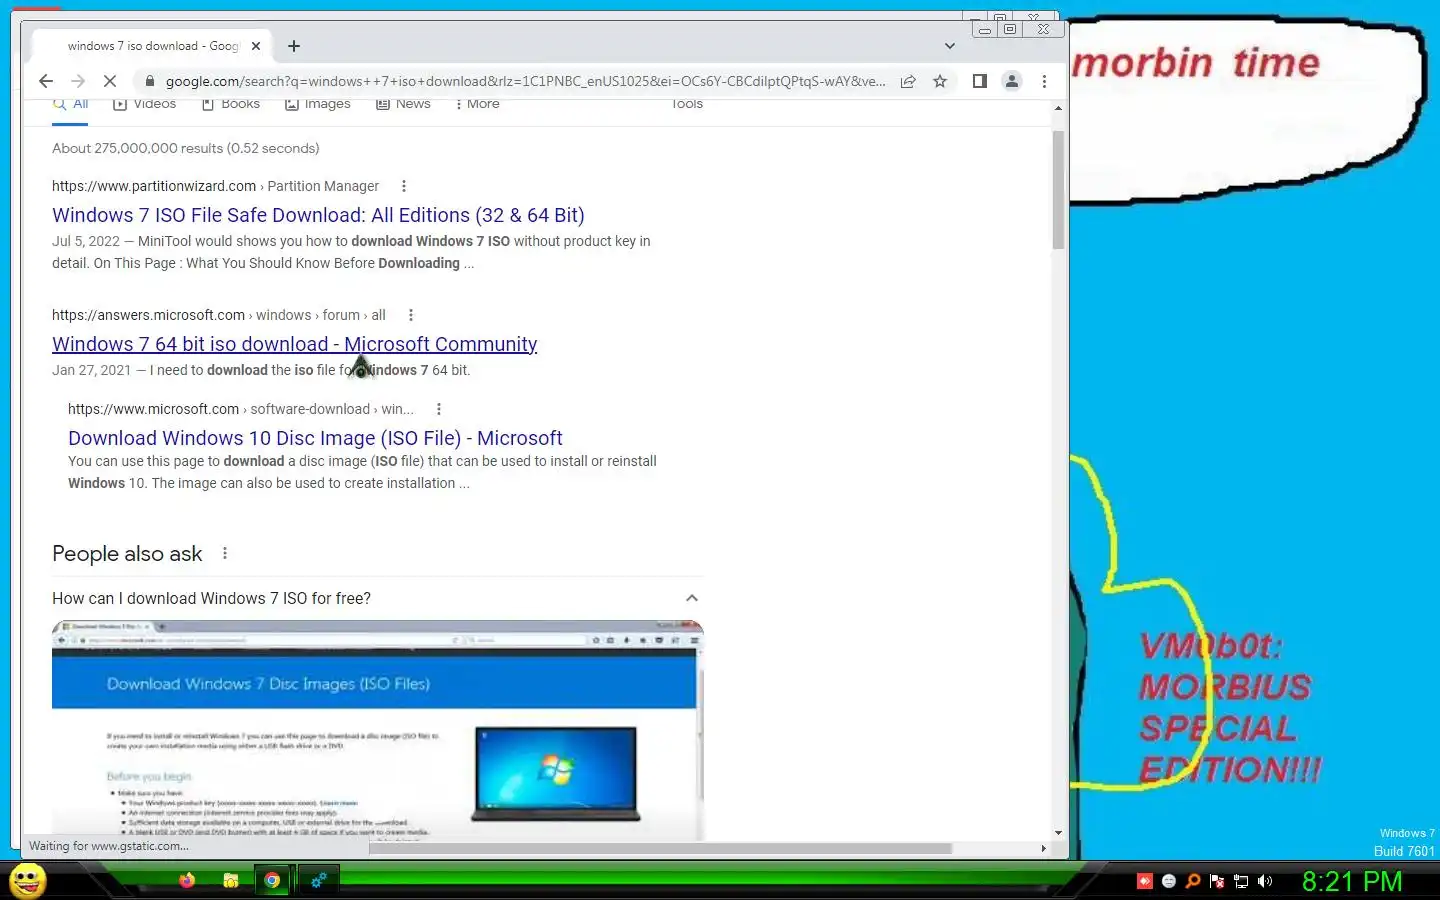Screen dimensions: 1440x900
Task: Open options for the partitionwizard.com result
Action: [404, 186]
